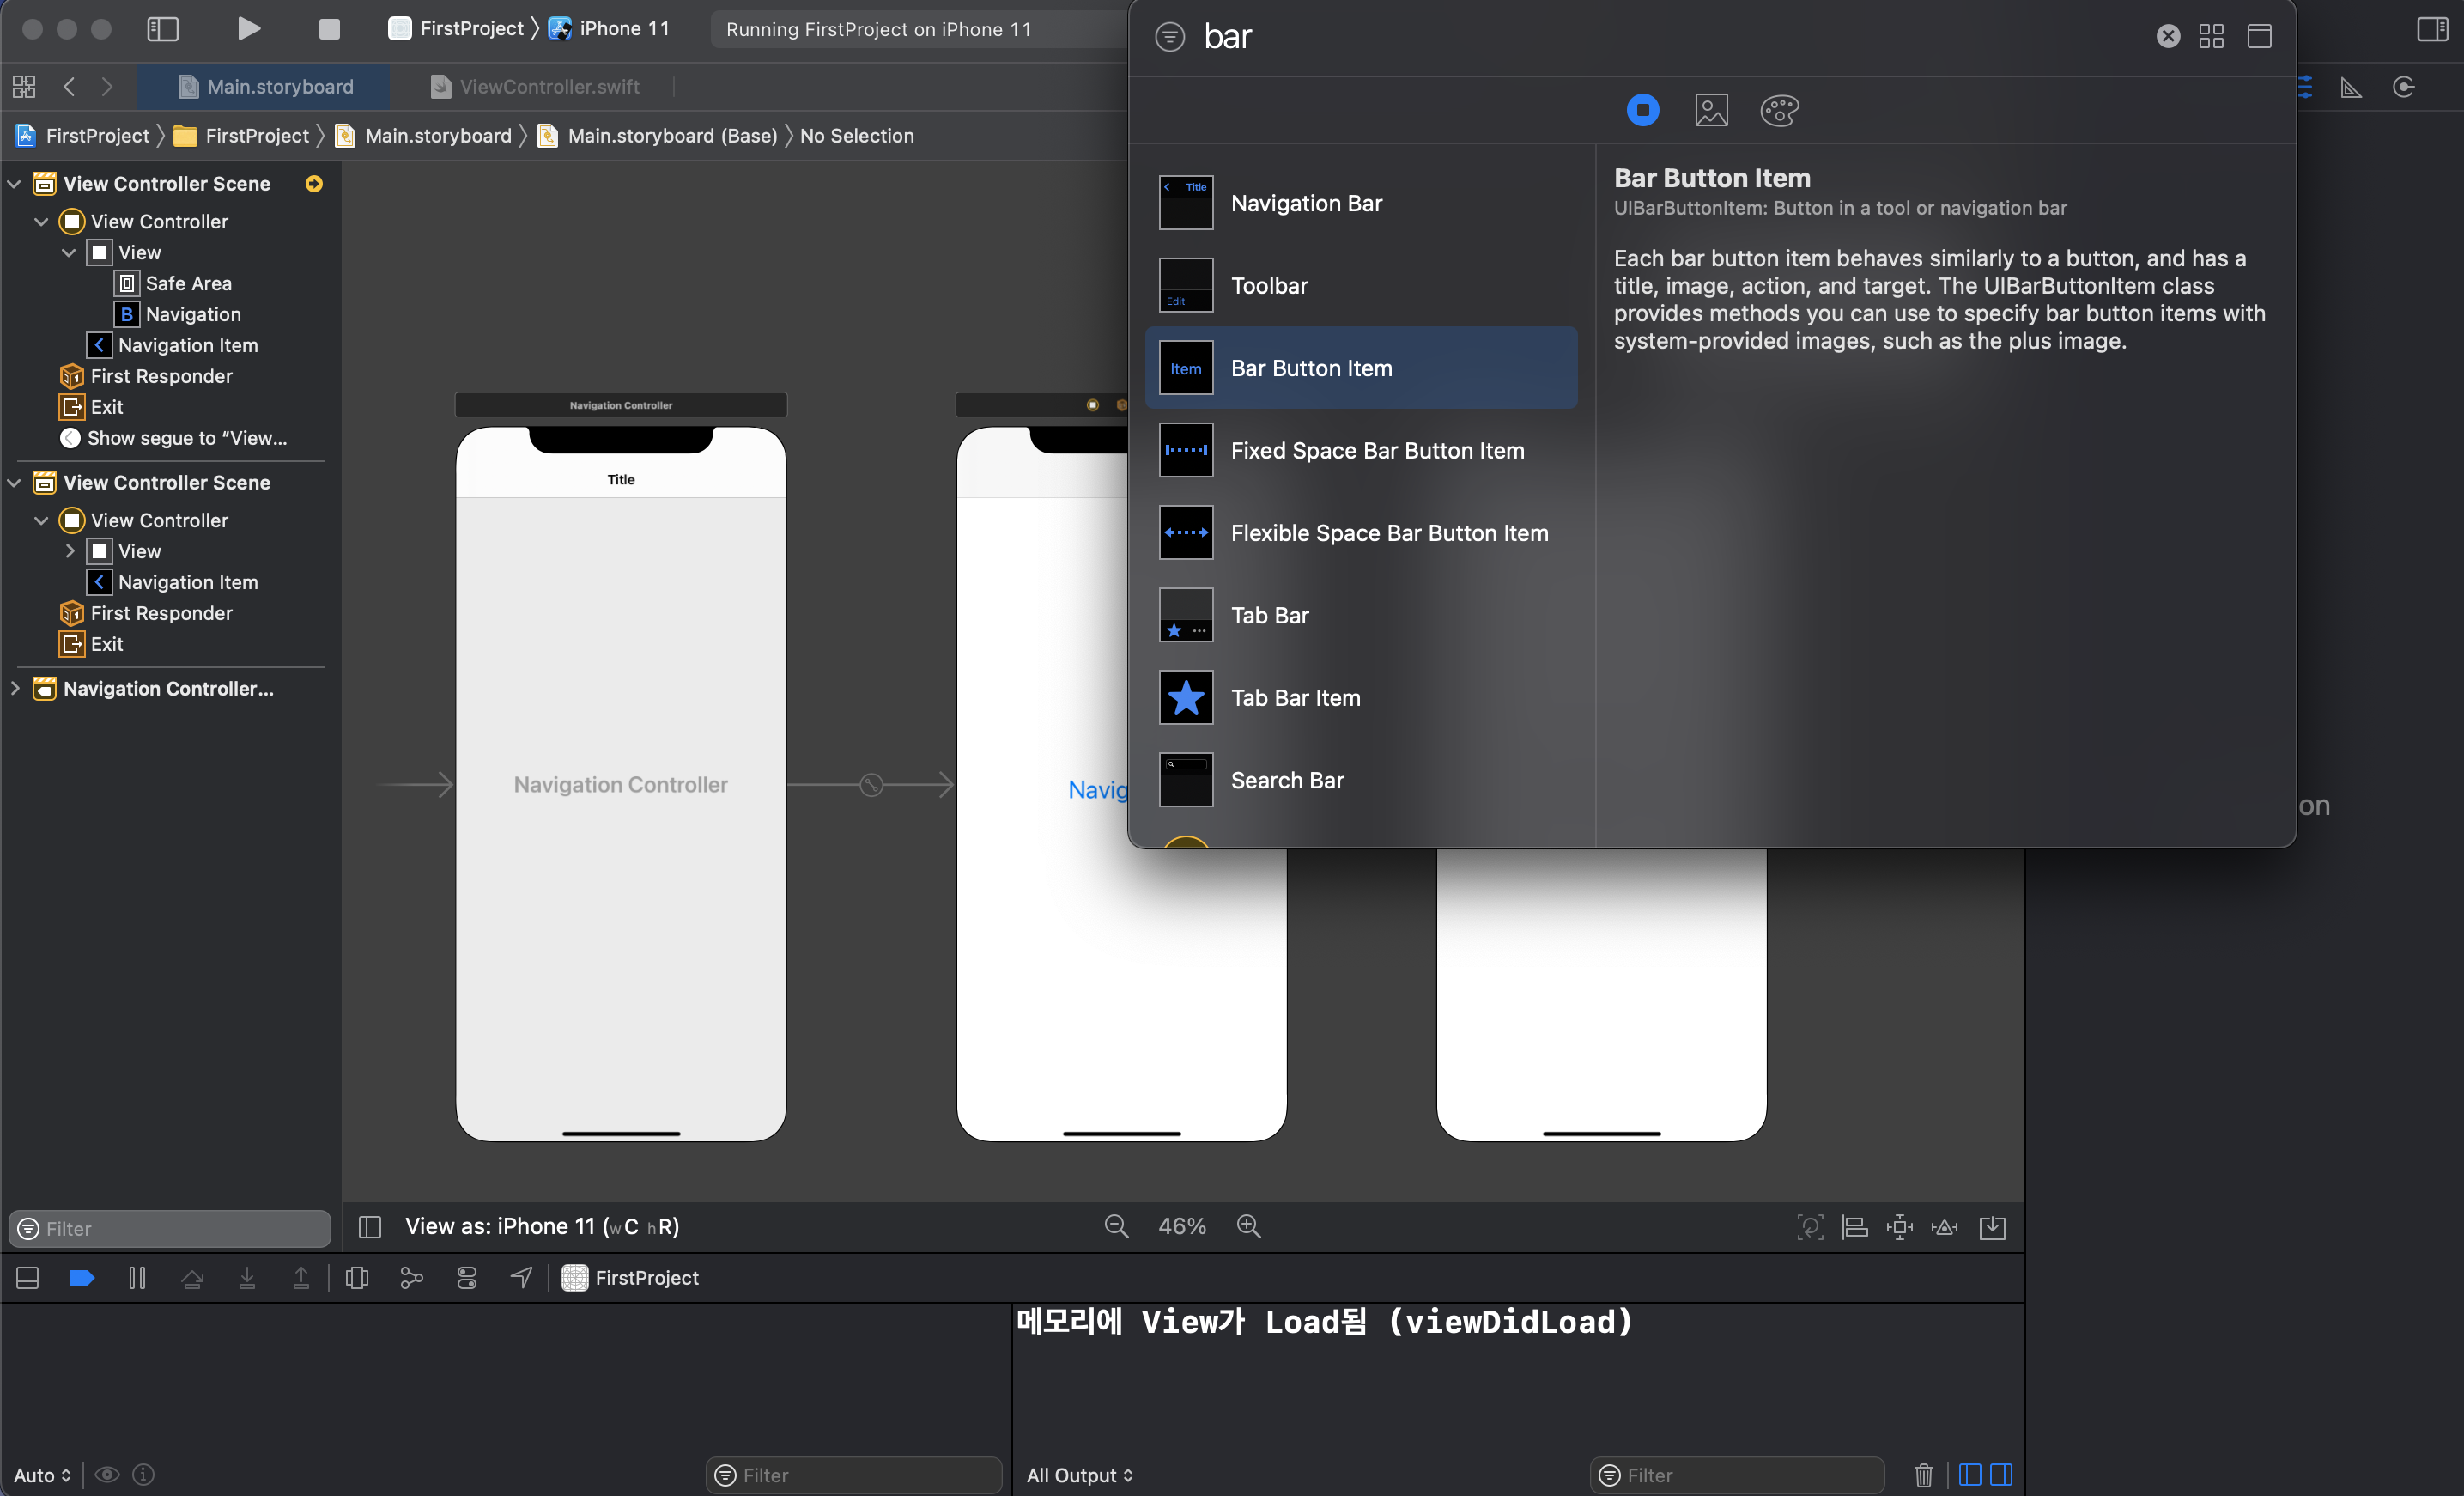This screenshot has width=2464, height=1496.
Task: Stop the running FirstProject app
Action: (329, 29)
